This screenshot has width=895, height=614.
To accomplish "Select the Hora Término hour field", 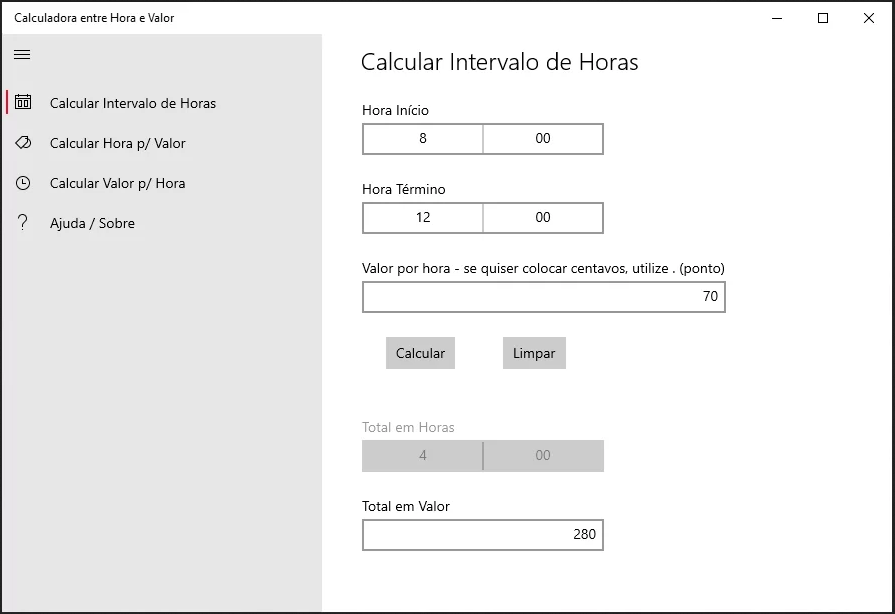I will pos(422,218).
